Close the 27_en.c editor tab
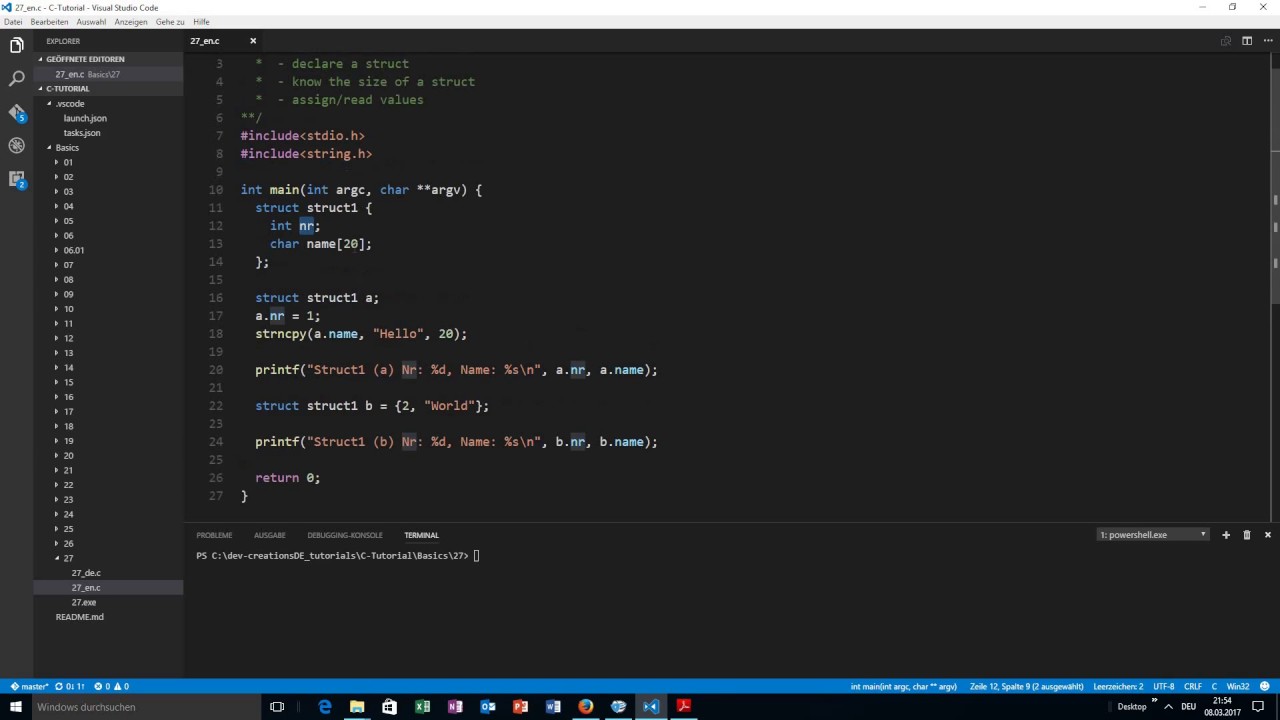Image resolution: width=1280 pixels, height=720 pixels. (253, 41)
